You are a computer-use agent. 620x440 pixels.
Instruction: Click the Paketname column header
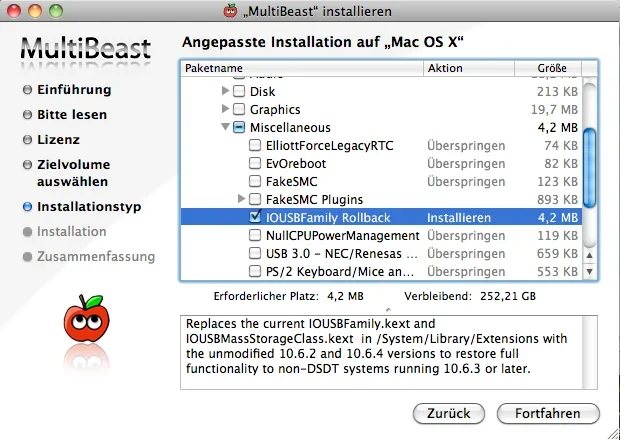point(300,68)
